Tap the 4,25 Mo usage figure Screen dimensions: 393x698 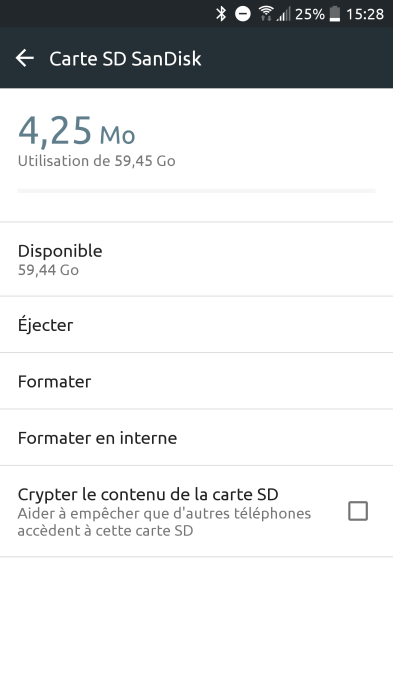[77, 131]
